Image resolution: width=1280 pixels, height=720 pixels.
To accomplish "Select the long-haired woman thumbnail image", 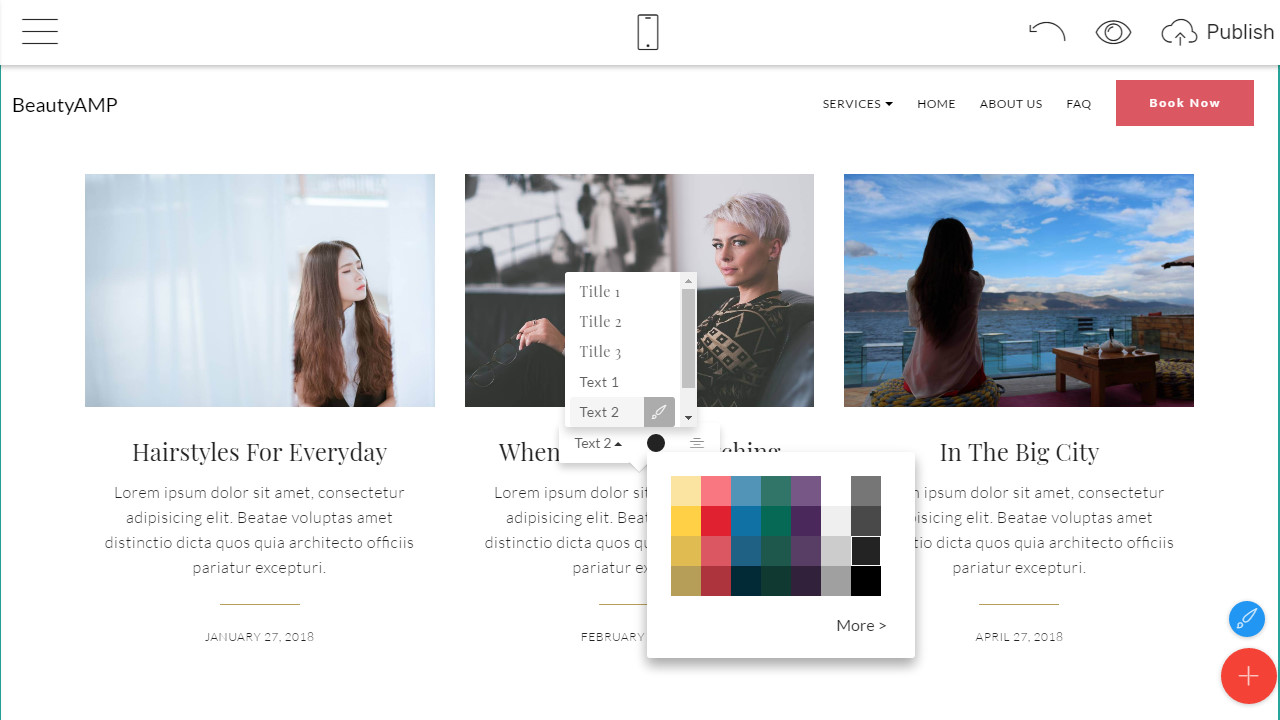I will click(260, 290).
